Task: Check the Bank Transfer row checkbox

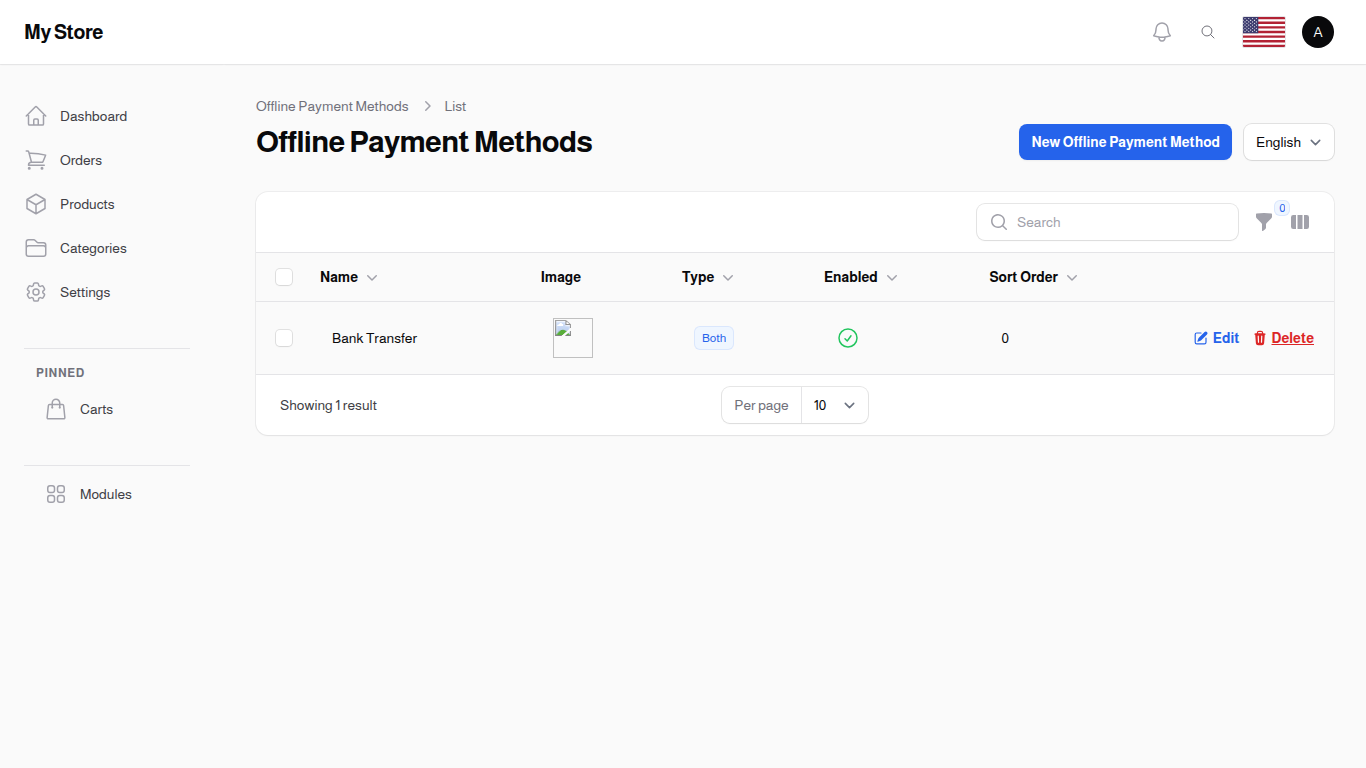Action: pyautogui.click(x=284, y=338)
